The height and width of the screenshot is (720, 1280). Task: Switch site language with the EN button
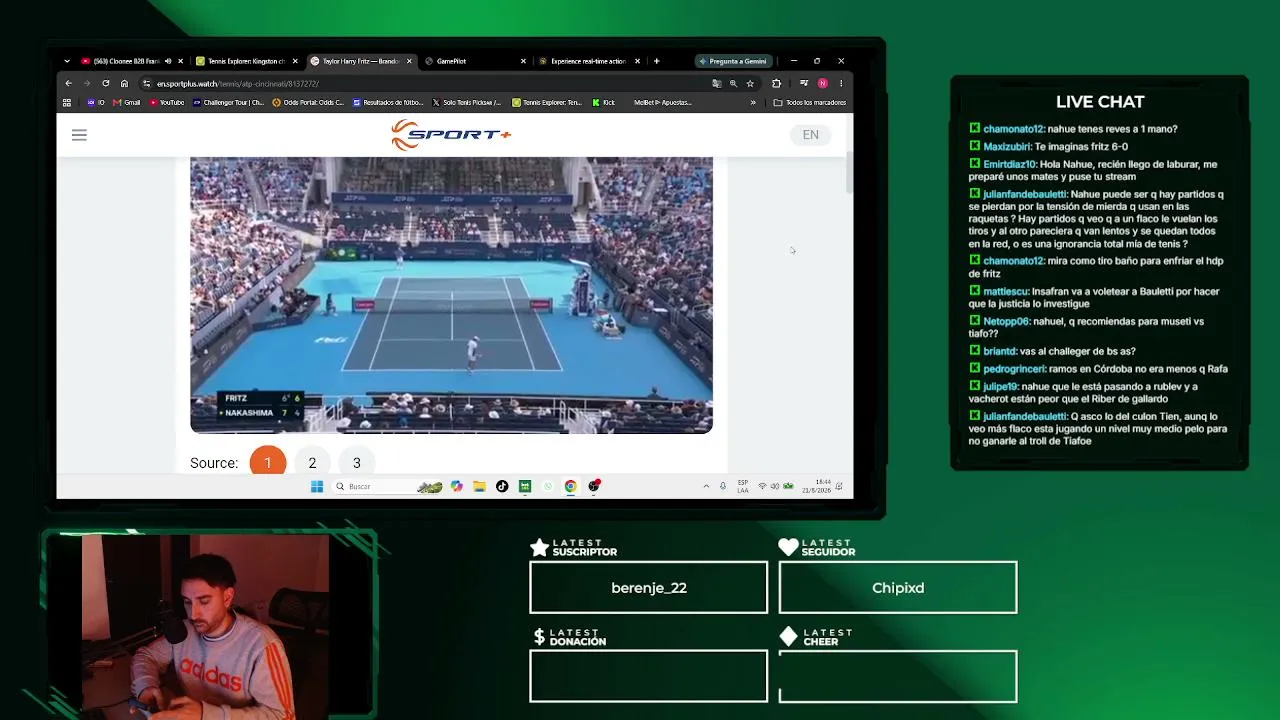point(810,135)
